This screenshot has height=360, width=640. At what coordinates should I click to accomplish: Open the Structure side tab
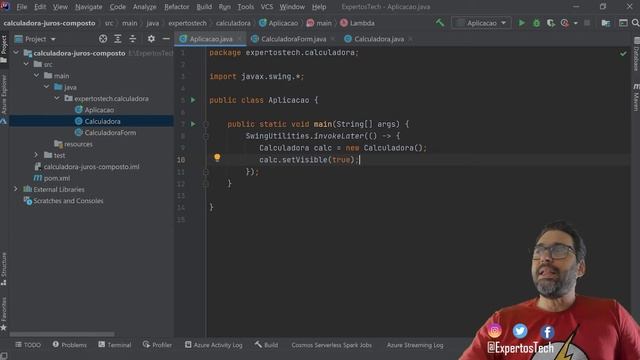[x=4, y=269]
